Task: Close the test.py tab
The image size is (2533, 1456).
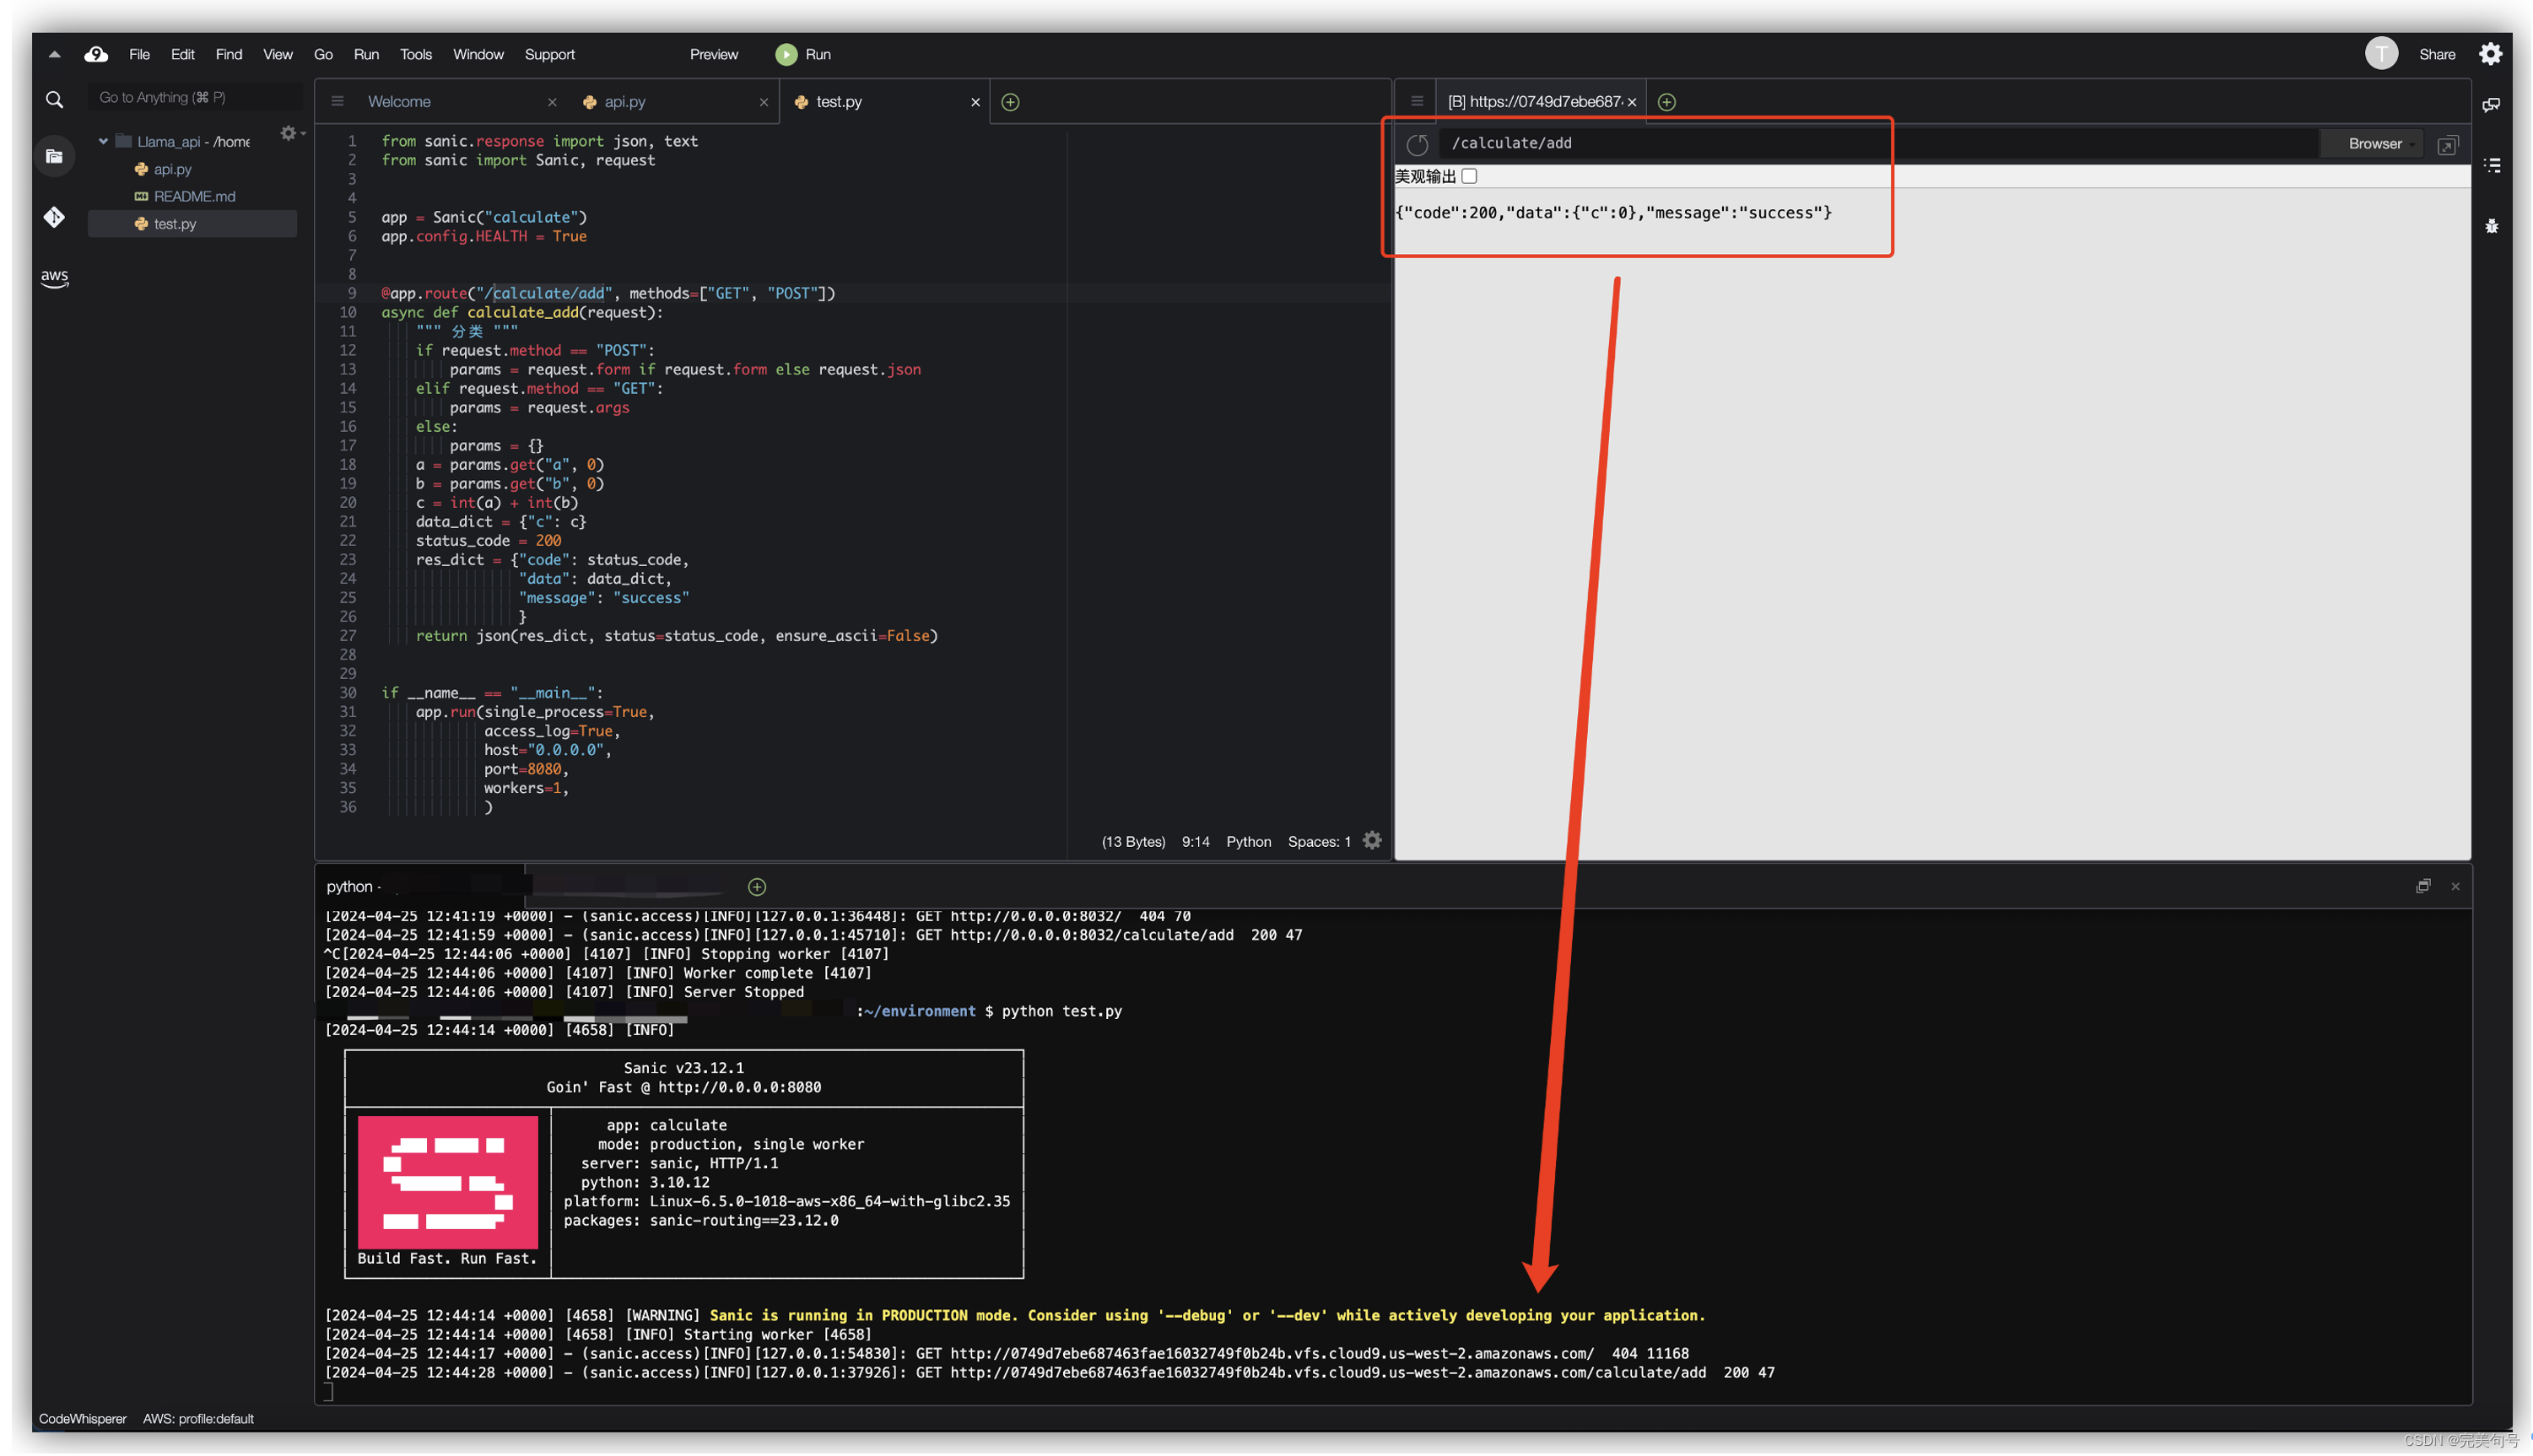Action: click(975, 102)
